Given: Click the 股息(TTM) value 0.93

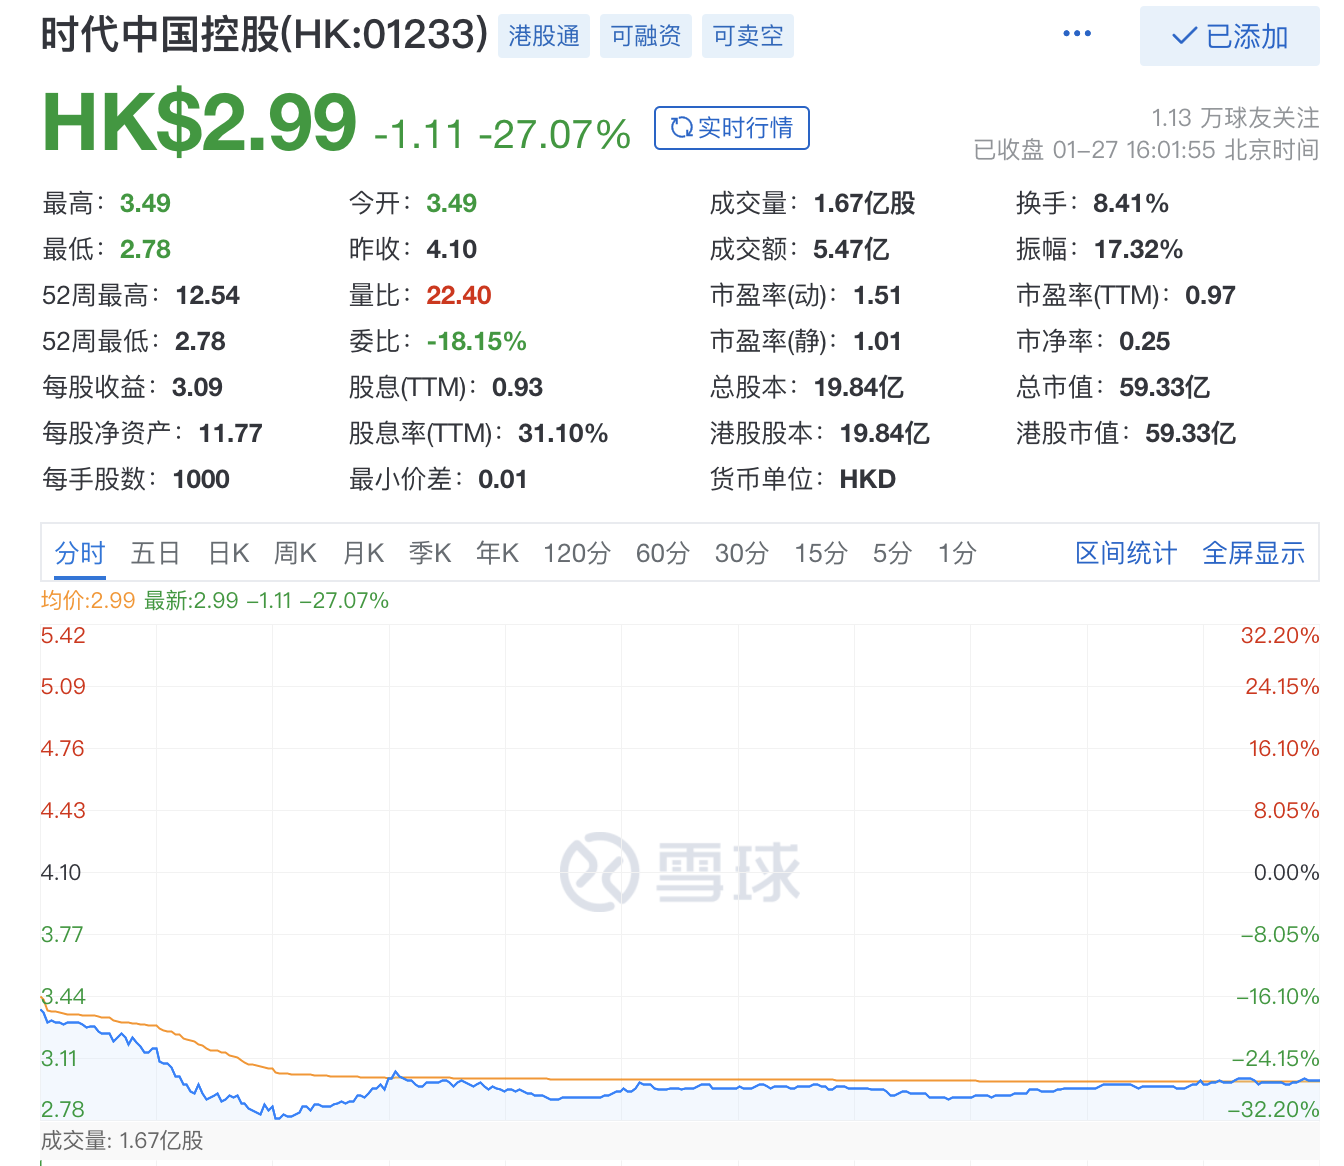Looking at the screenshot, I should (517, 388).
